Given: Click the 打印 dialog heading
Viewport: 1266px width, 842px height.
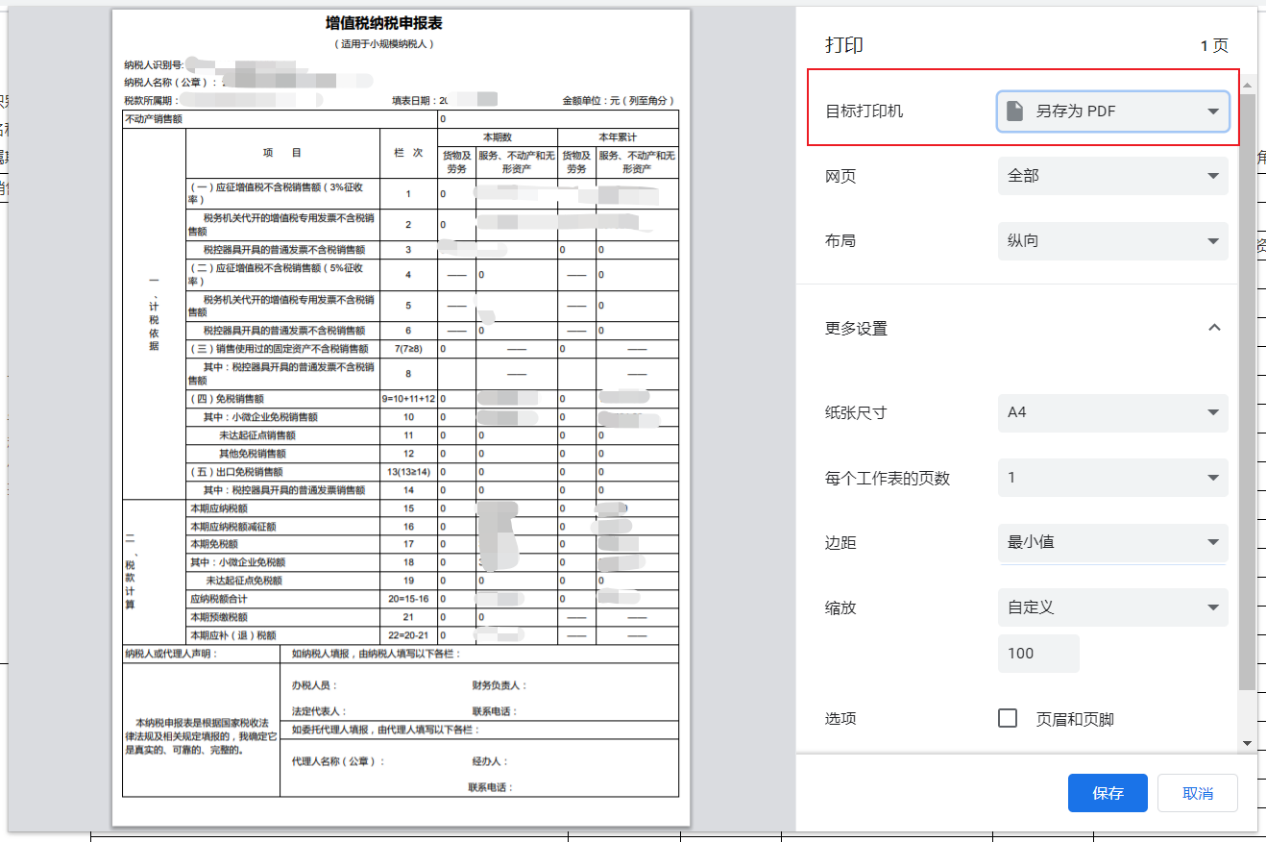Looking at the screenshot, I should [x=844, y=45].
